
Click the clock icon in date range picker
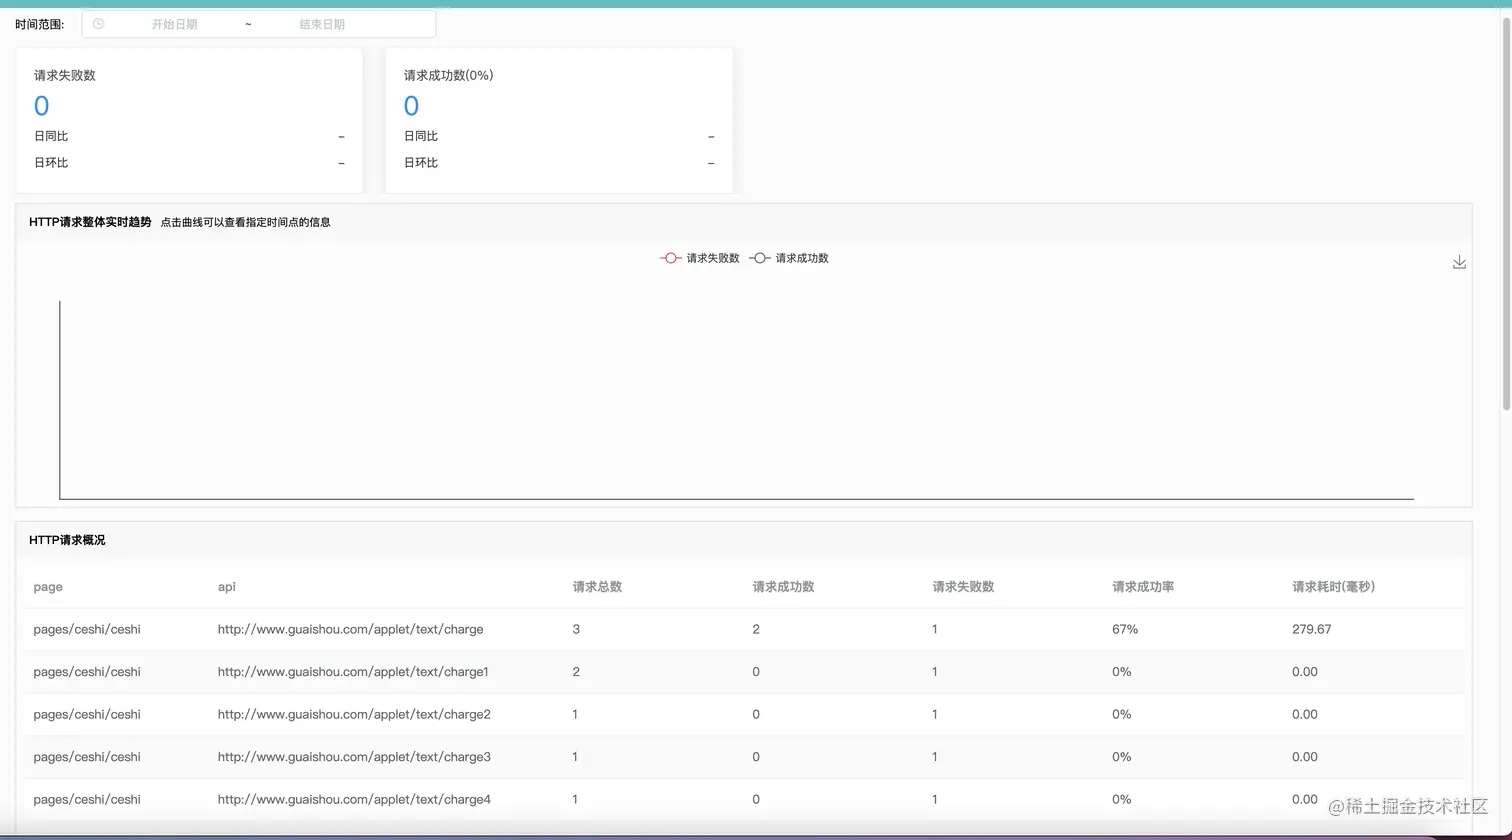coord(98,24)
